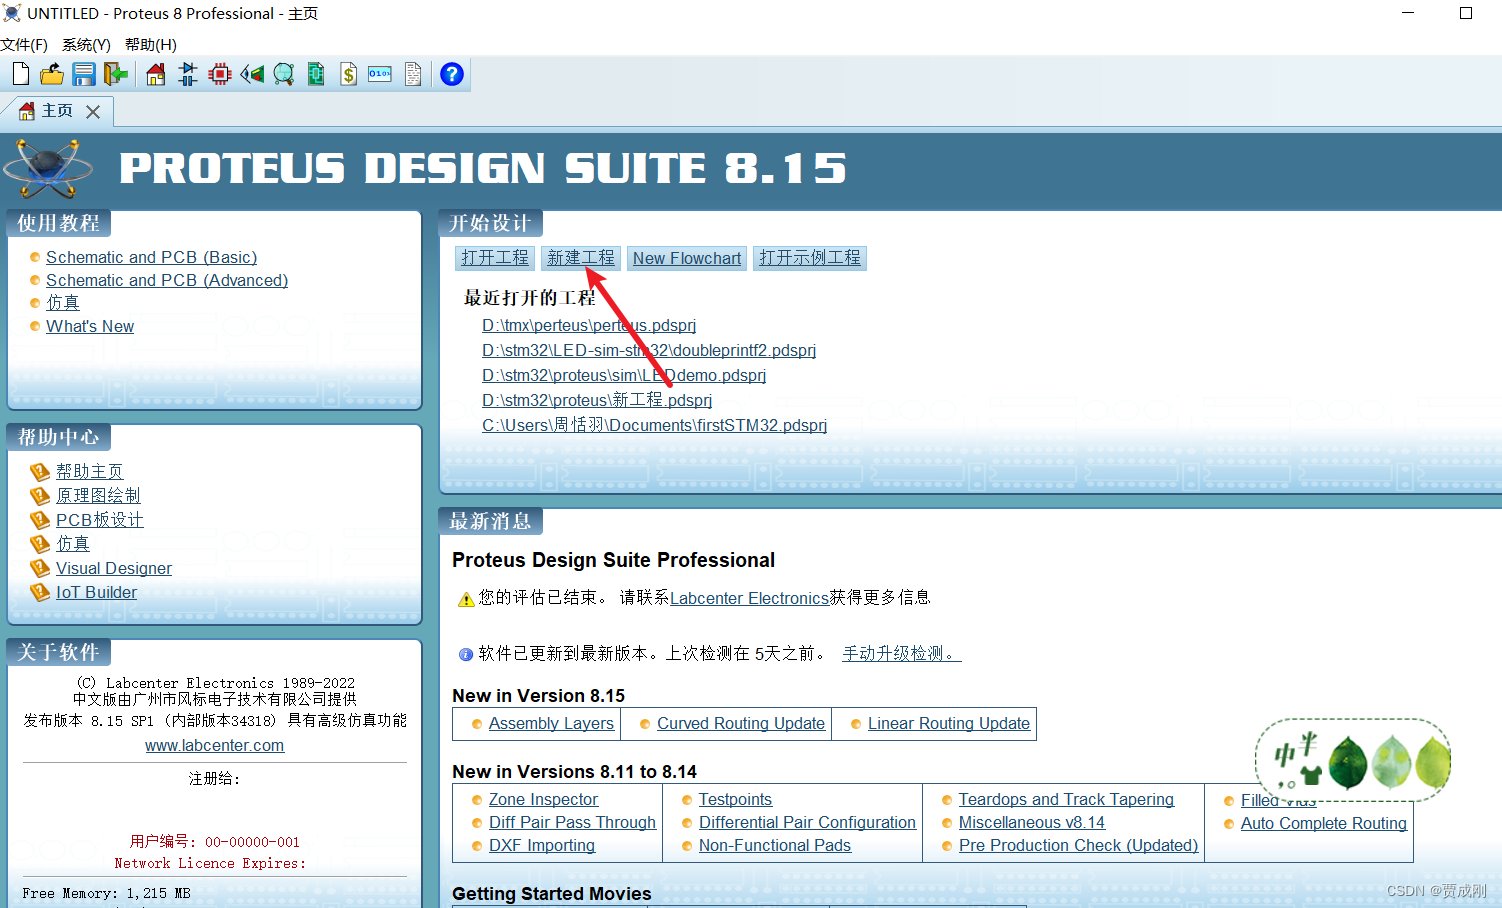Open the Diff Pair Pass Through link
Viewport: 1502px width, 908px height.
[x=572, y=822]
